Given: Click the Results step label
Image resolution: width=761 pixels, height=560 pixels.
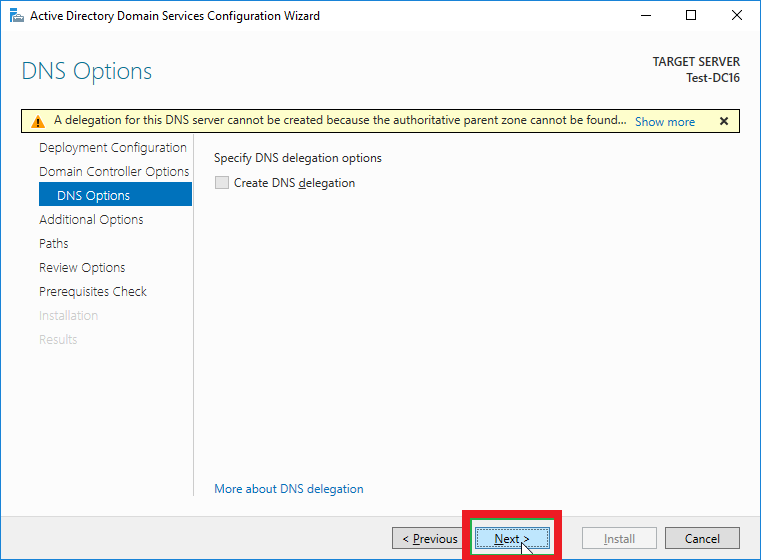Looking at the screenshot, I should (58, 339).
